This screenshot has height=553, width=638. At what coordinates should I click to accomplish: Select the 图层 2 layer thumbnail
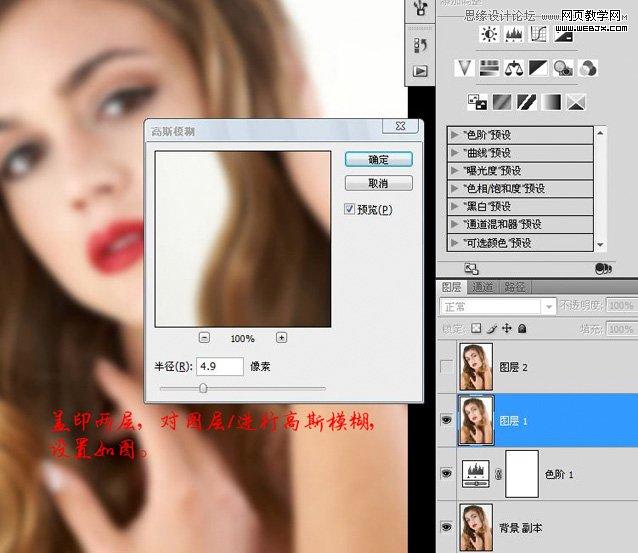[x=476, y=367]
